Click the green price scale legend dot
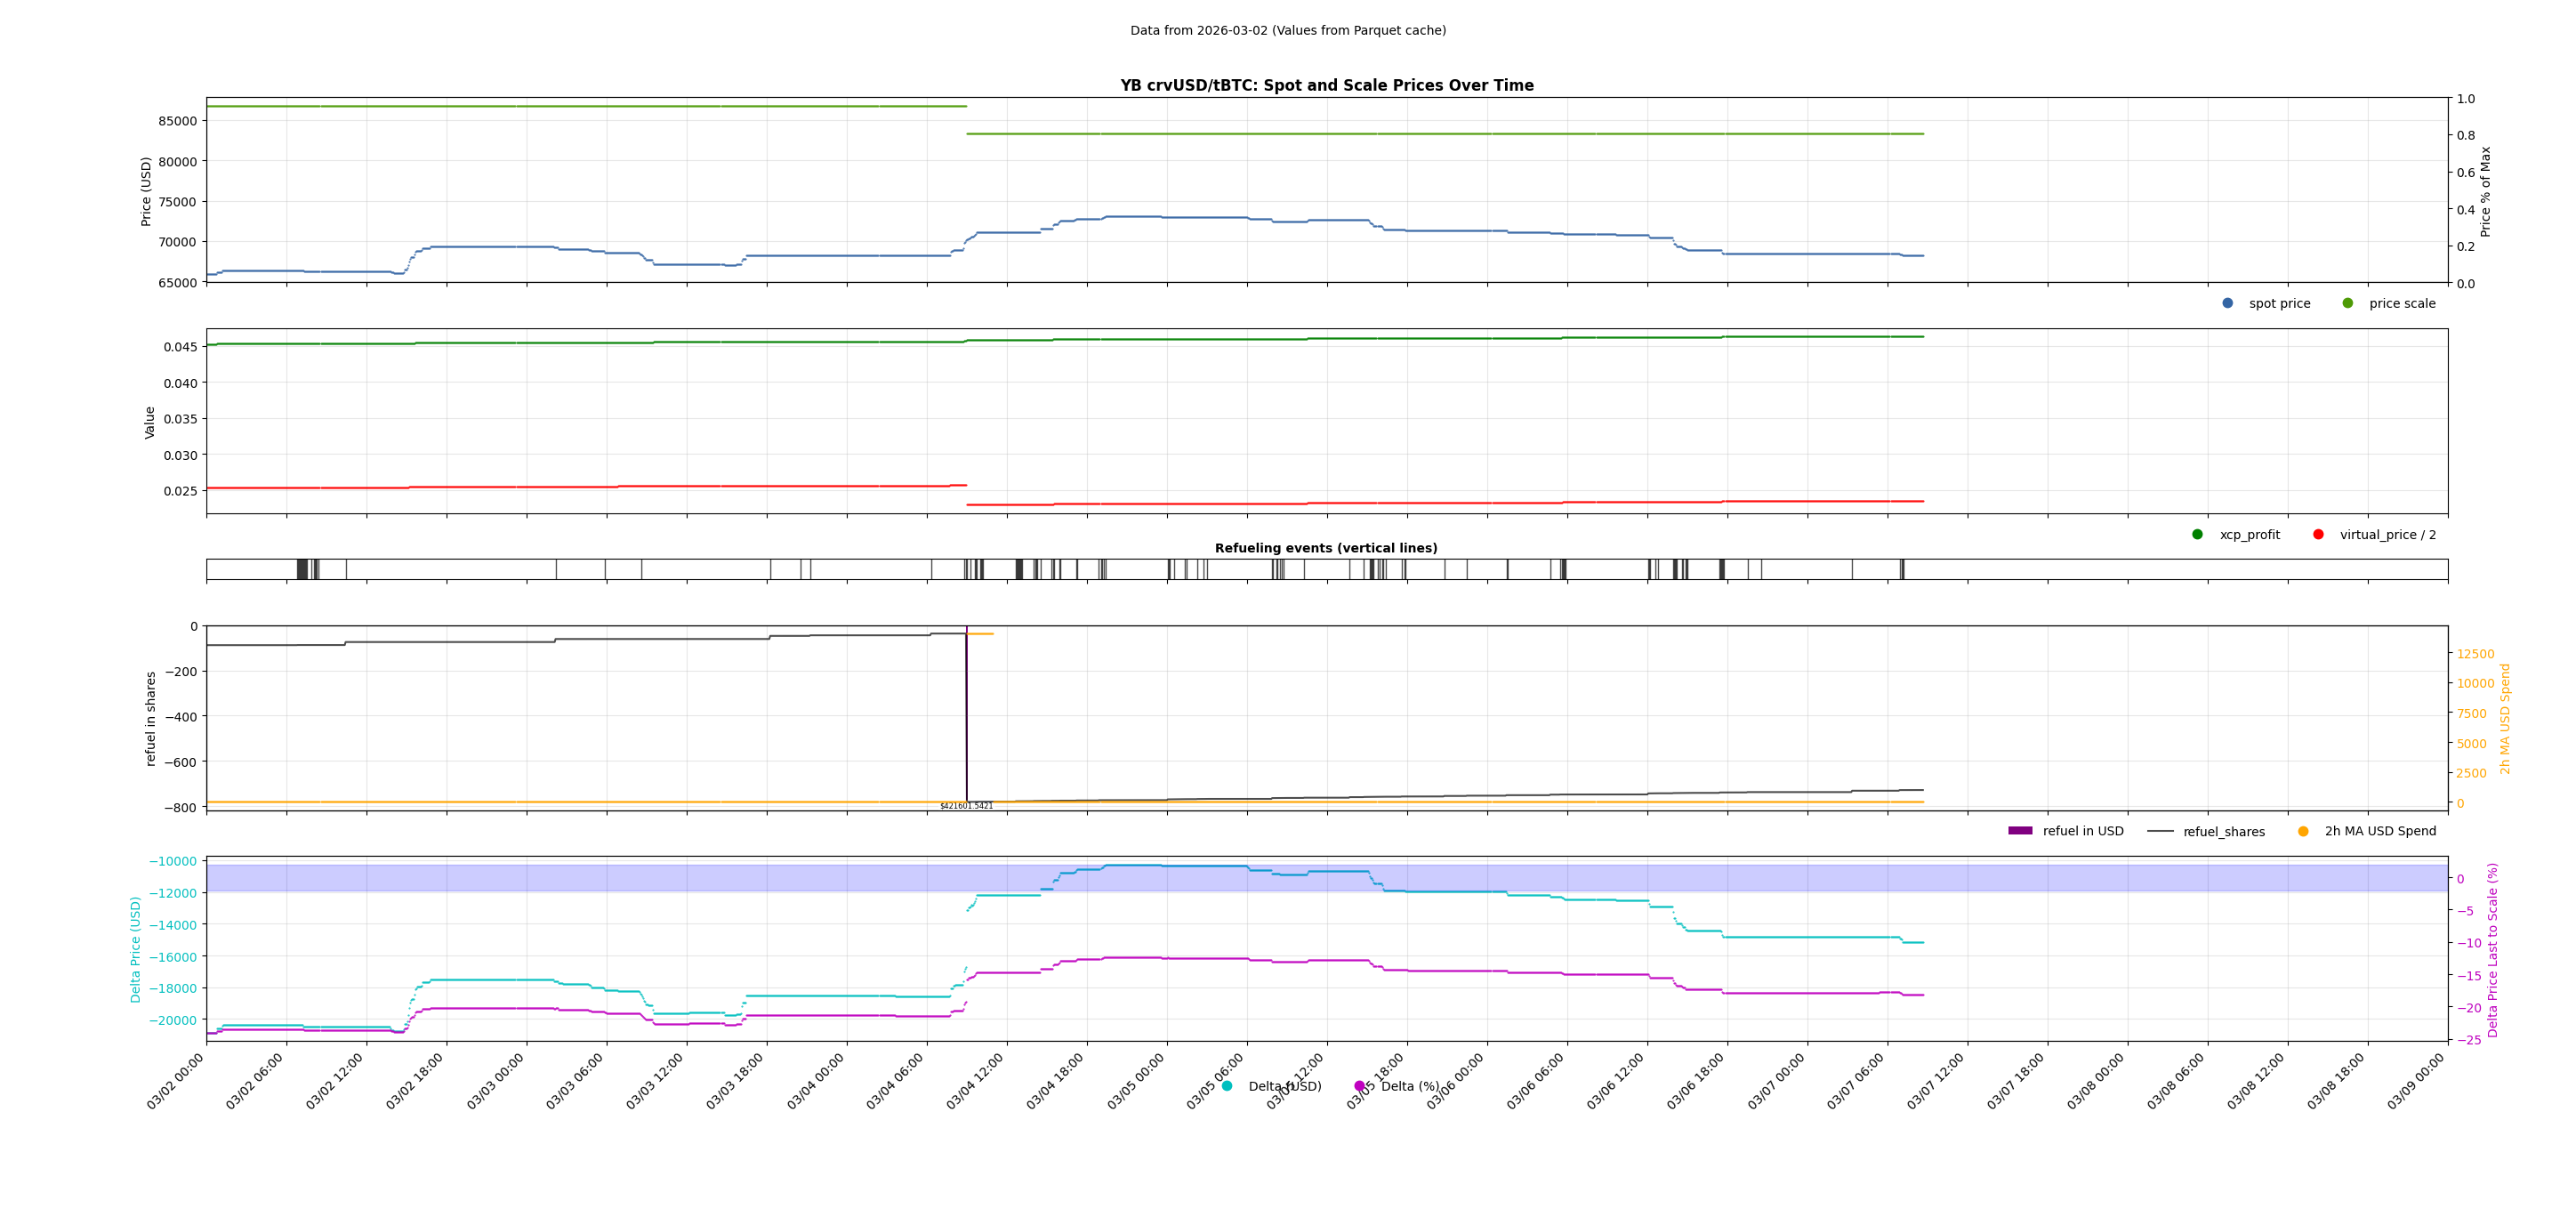Image resolution: width=2576 pixels, height=1225 pixels. (2347, 303)
